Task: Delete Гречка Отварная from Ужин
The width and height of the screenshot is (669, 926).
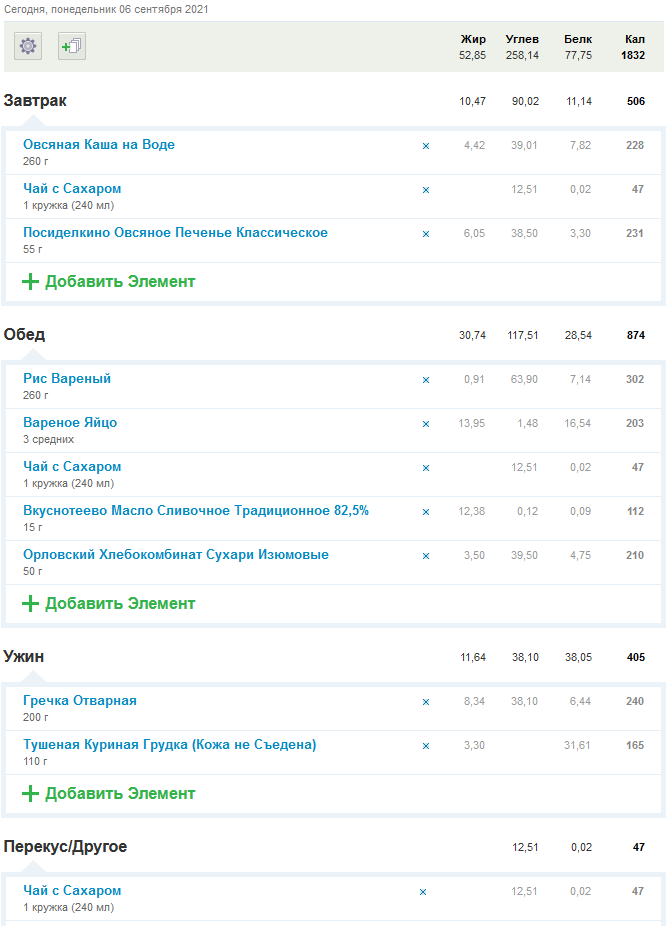Action: pyautogui.click(x=425, y=702)
